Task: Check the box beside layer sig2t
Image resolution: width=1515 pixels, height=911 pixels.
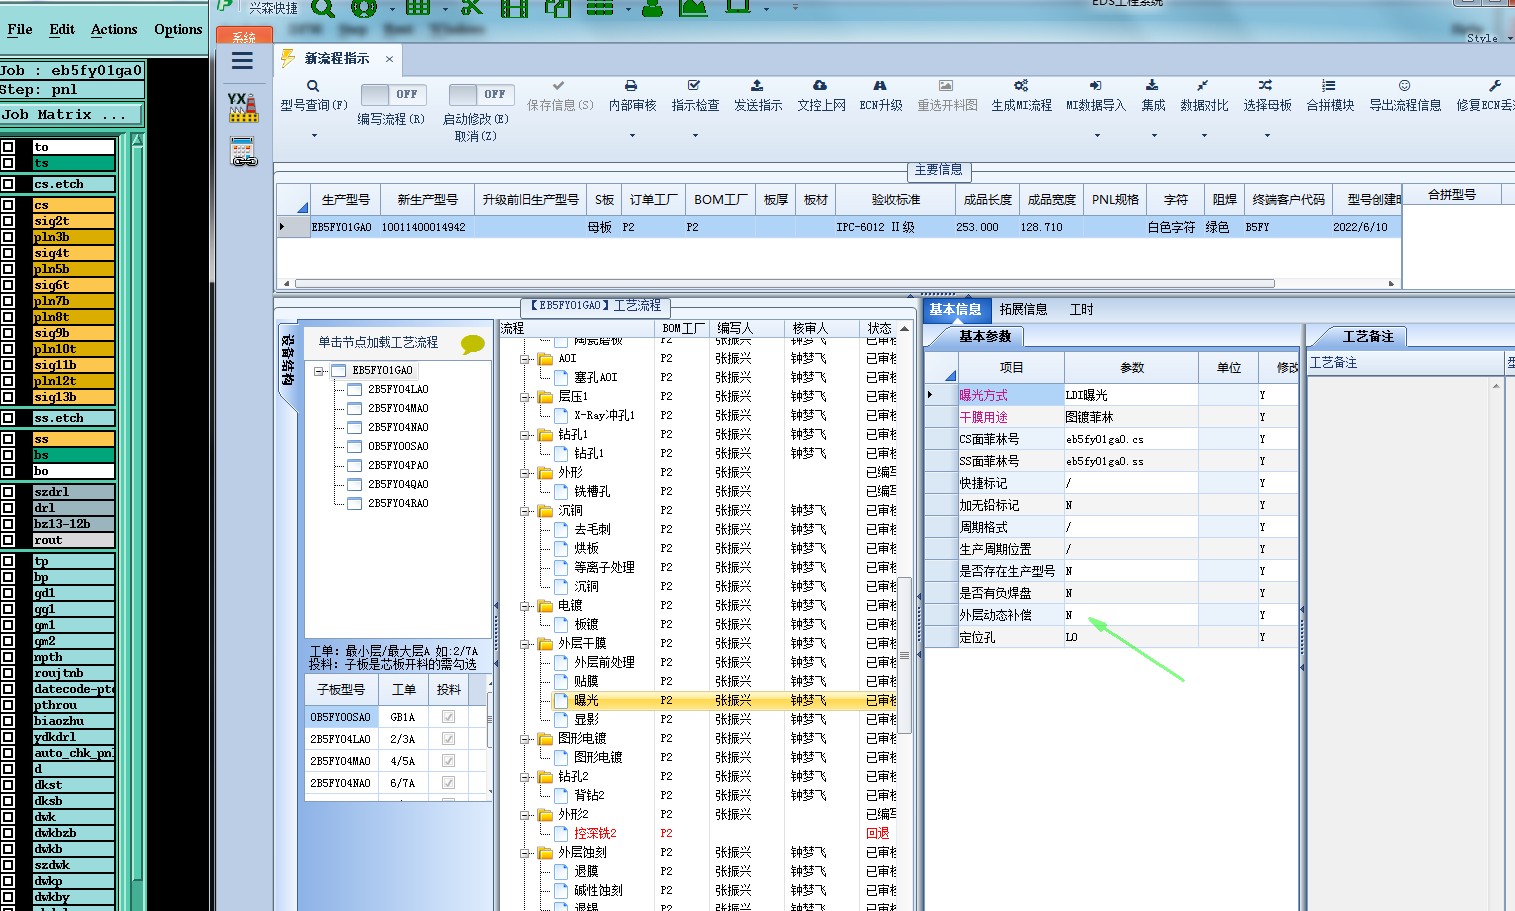Action: 8,221
